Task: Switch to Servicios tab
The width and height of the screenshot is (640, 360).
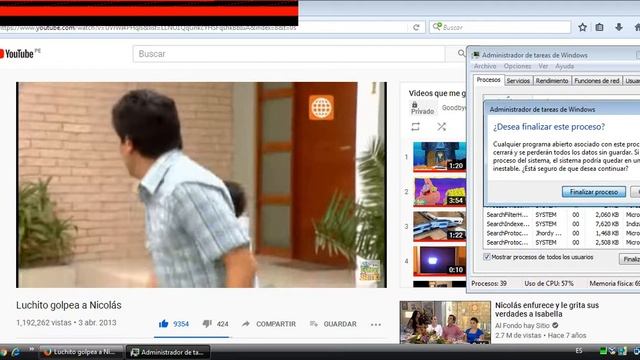Action: click(x=518, y=81)
